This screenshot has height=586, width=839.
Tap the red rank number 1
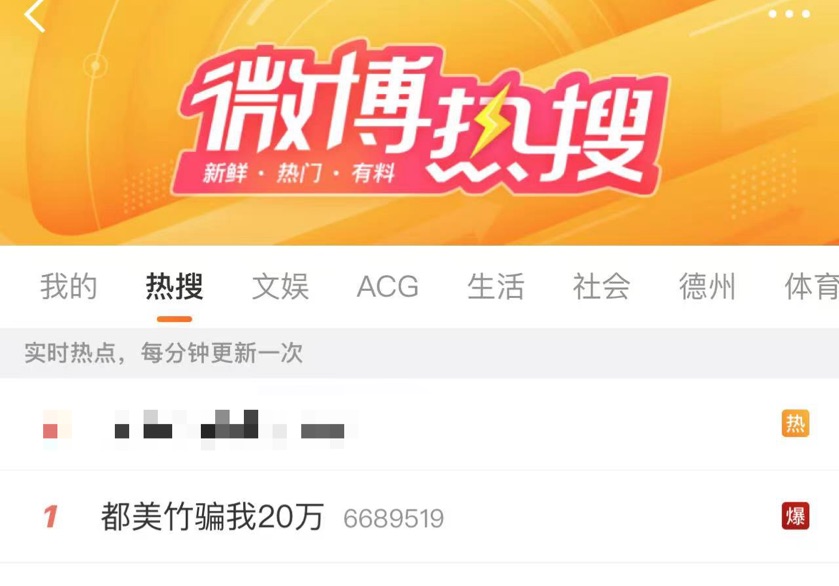(x=51, y=516)
